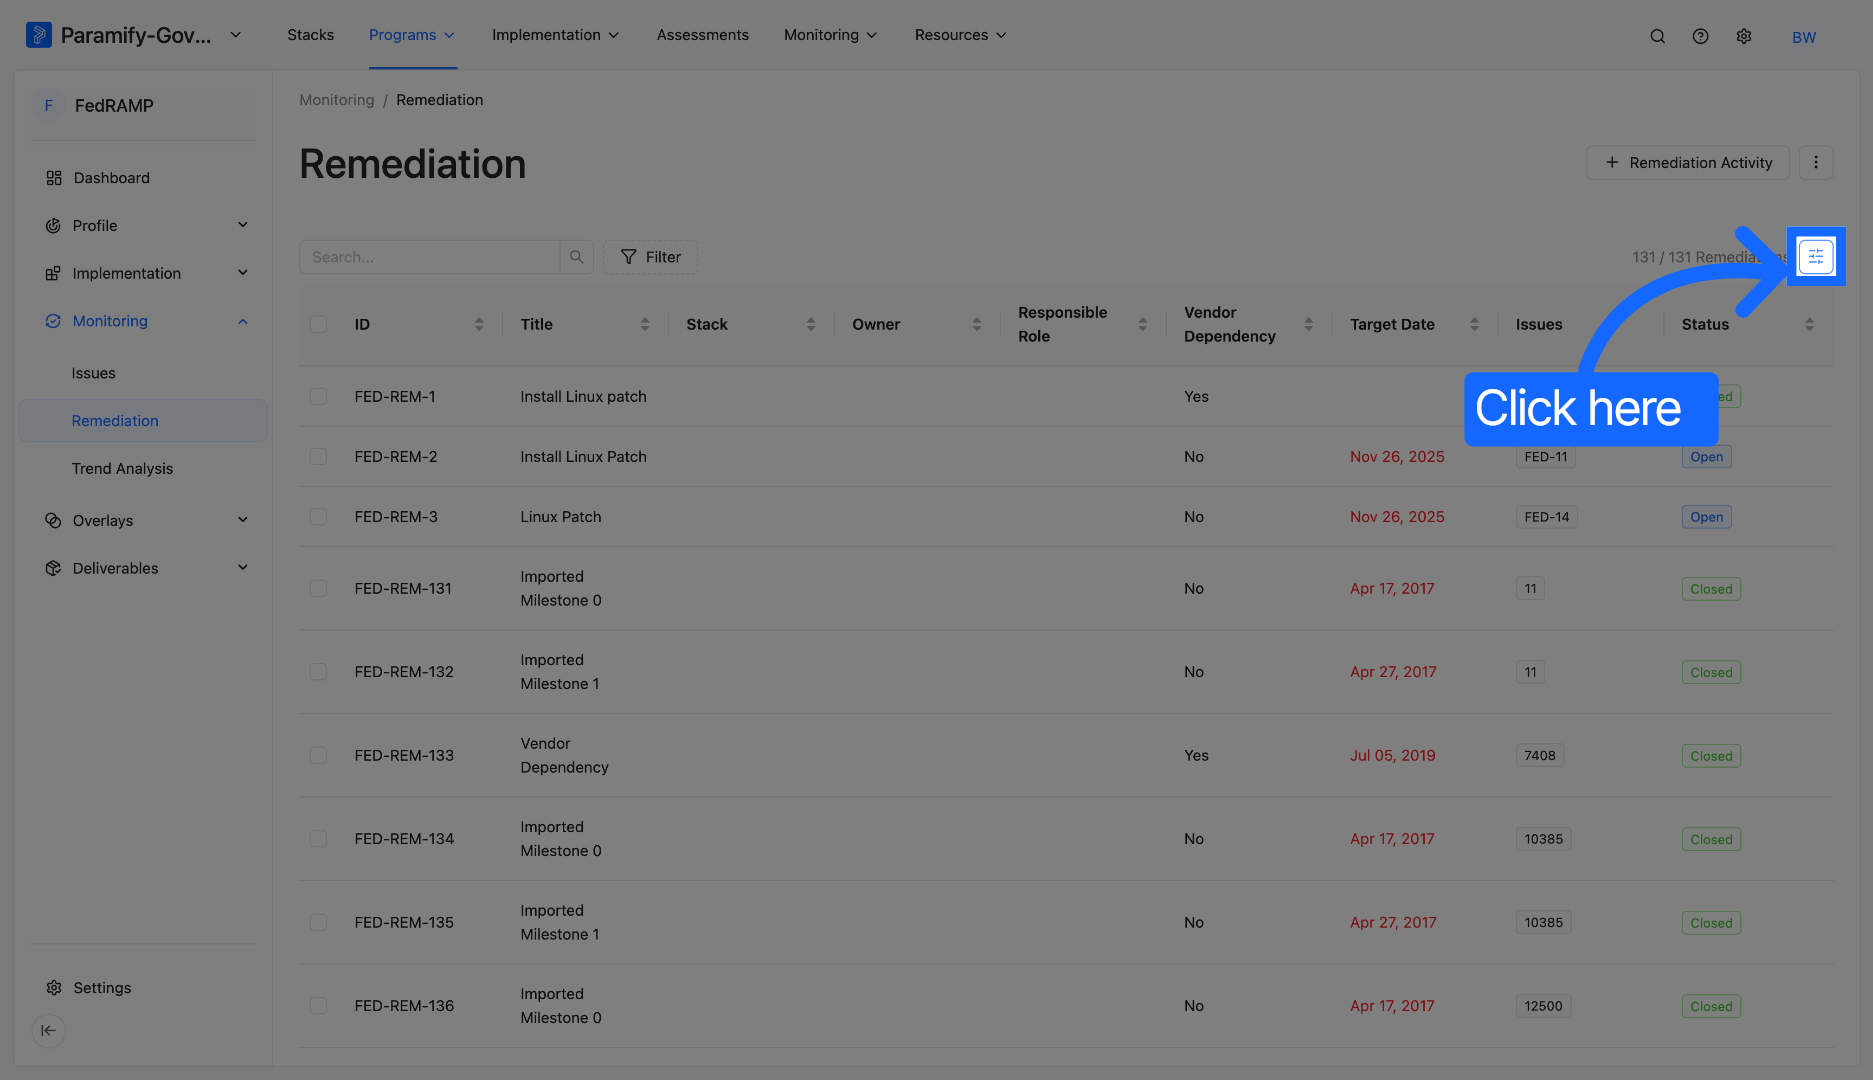Sort by Vendor Dependency column arrows
The height and width of the screenshot is (1080, 1873).
pyautogui.click(x=1309, y=324)
